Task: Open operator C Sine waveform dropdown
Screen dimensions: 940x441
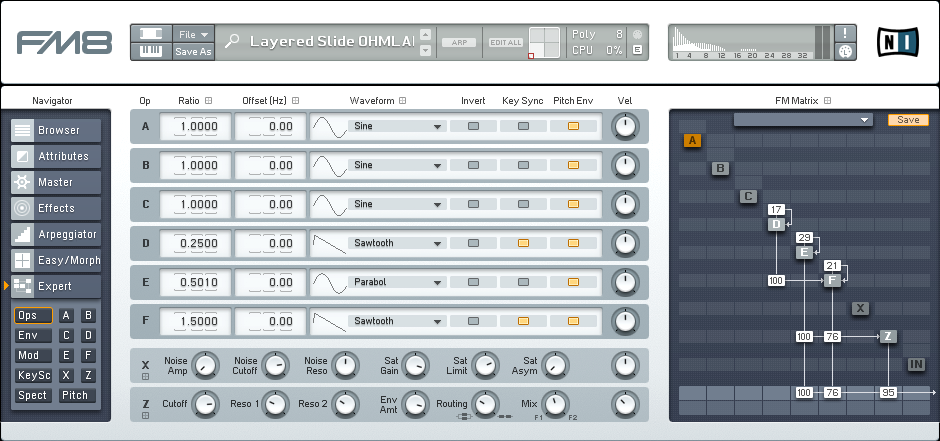Action: [x=397, y=204]
